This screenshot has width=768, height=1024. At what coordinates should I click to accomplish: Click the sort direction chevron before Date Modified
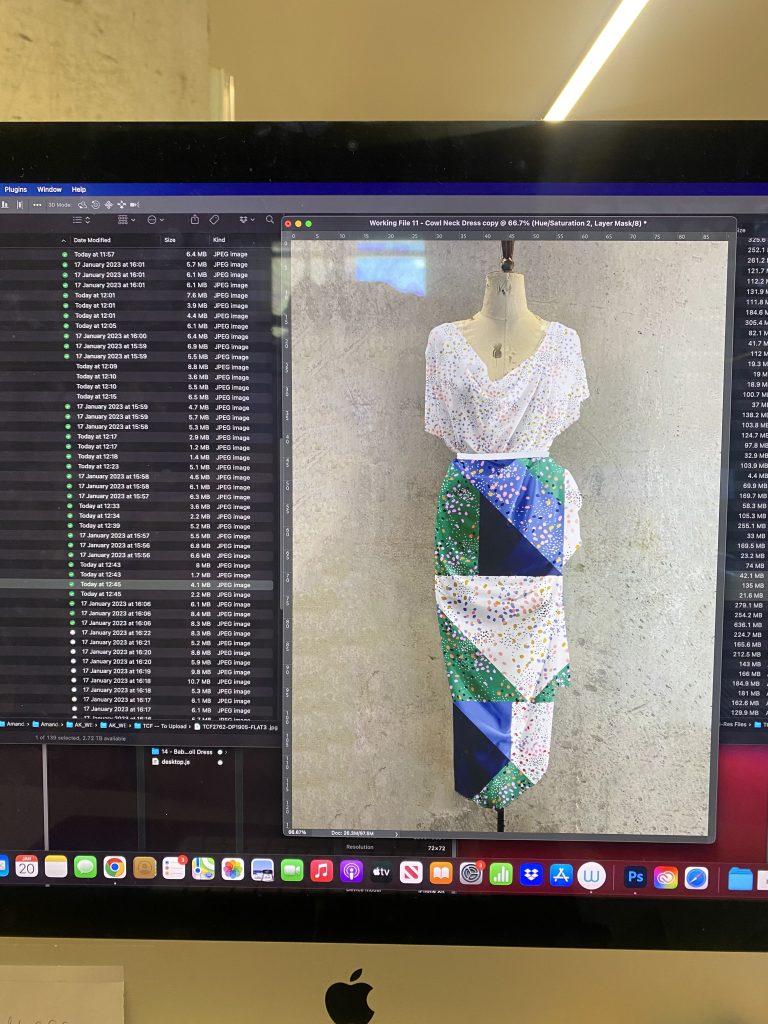(63, 240)
